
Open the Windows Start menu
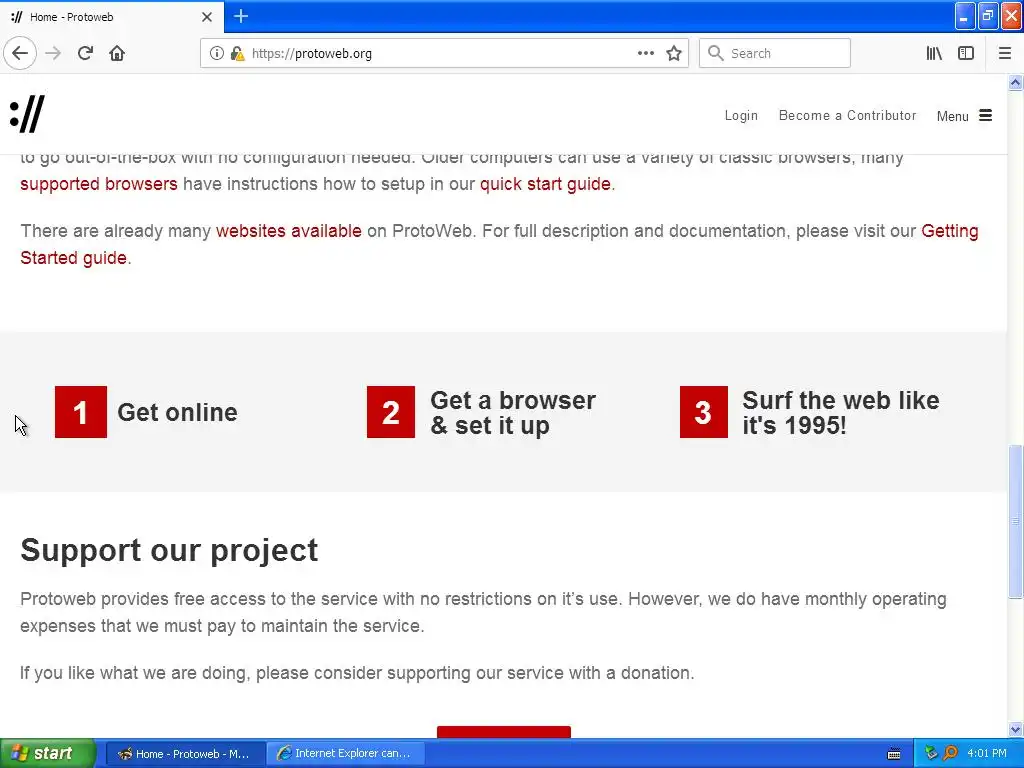tap(48, 753)
